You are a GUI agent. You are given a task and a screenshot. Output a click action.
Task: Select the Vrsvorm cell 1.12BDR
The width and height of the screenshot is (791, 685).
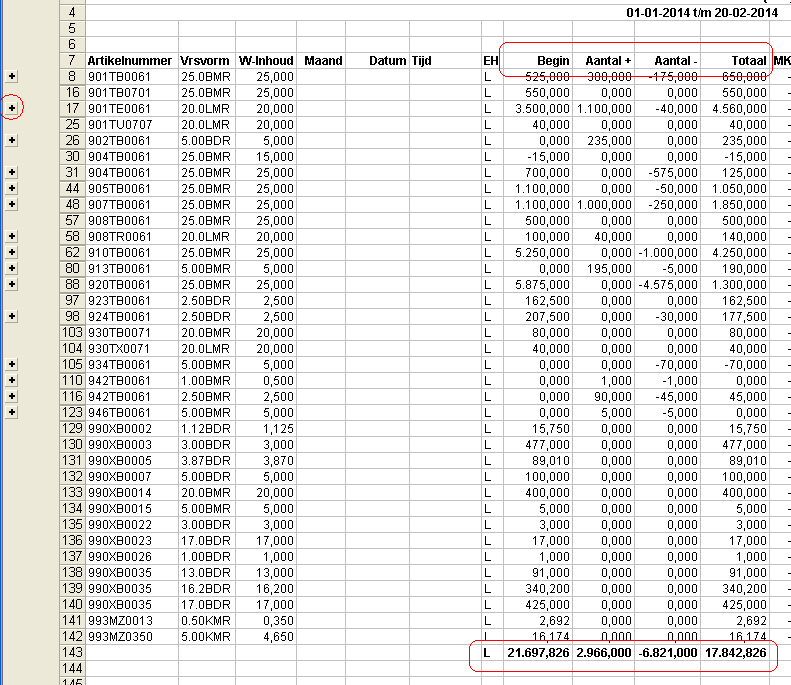pos(207,428)
